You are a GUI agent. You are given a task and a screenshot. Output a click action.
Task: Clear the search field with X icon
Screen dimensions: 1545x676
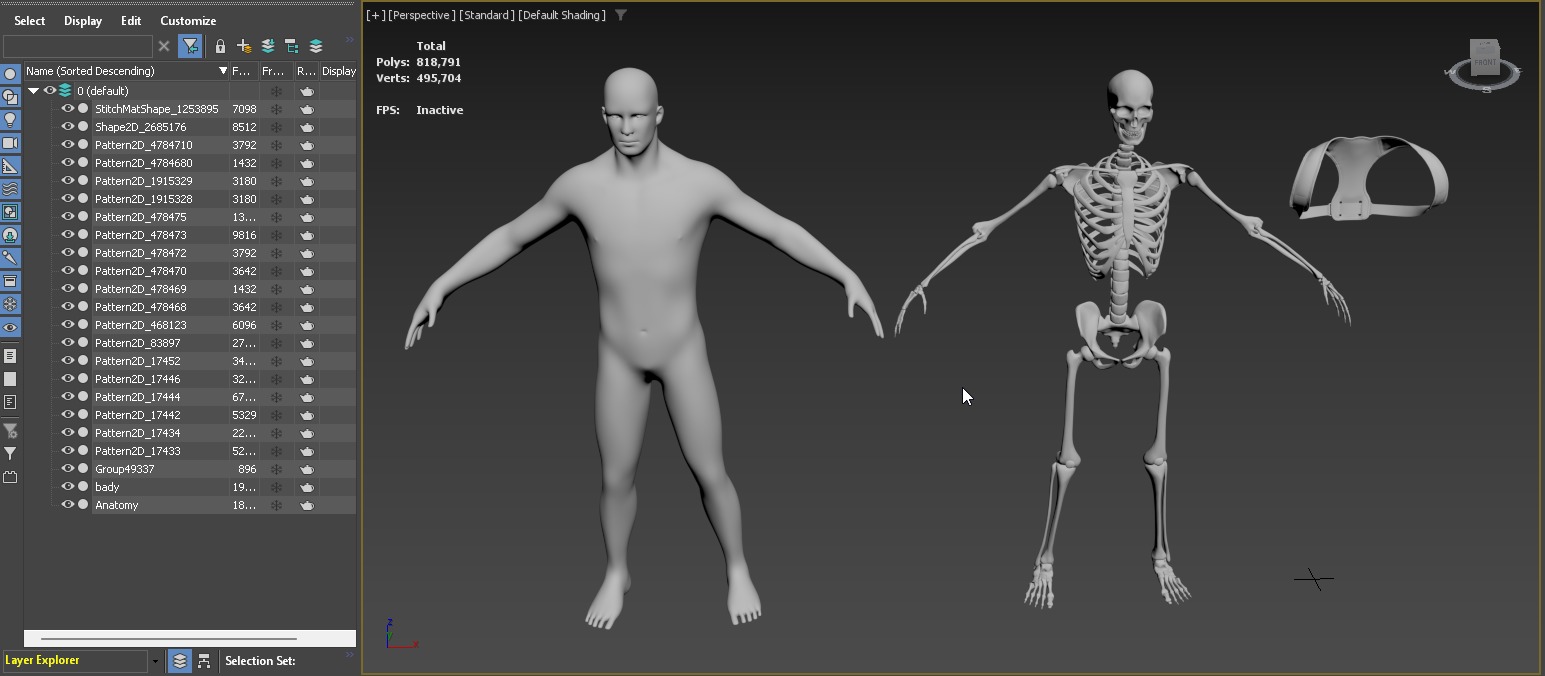164,46
